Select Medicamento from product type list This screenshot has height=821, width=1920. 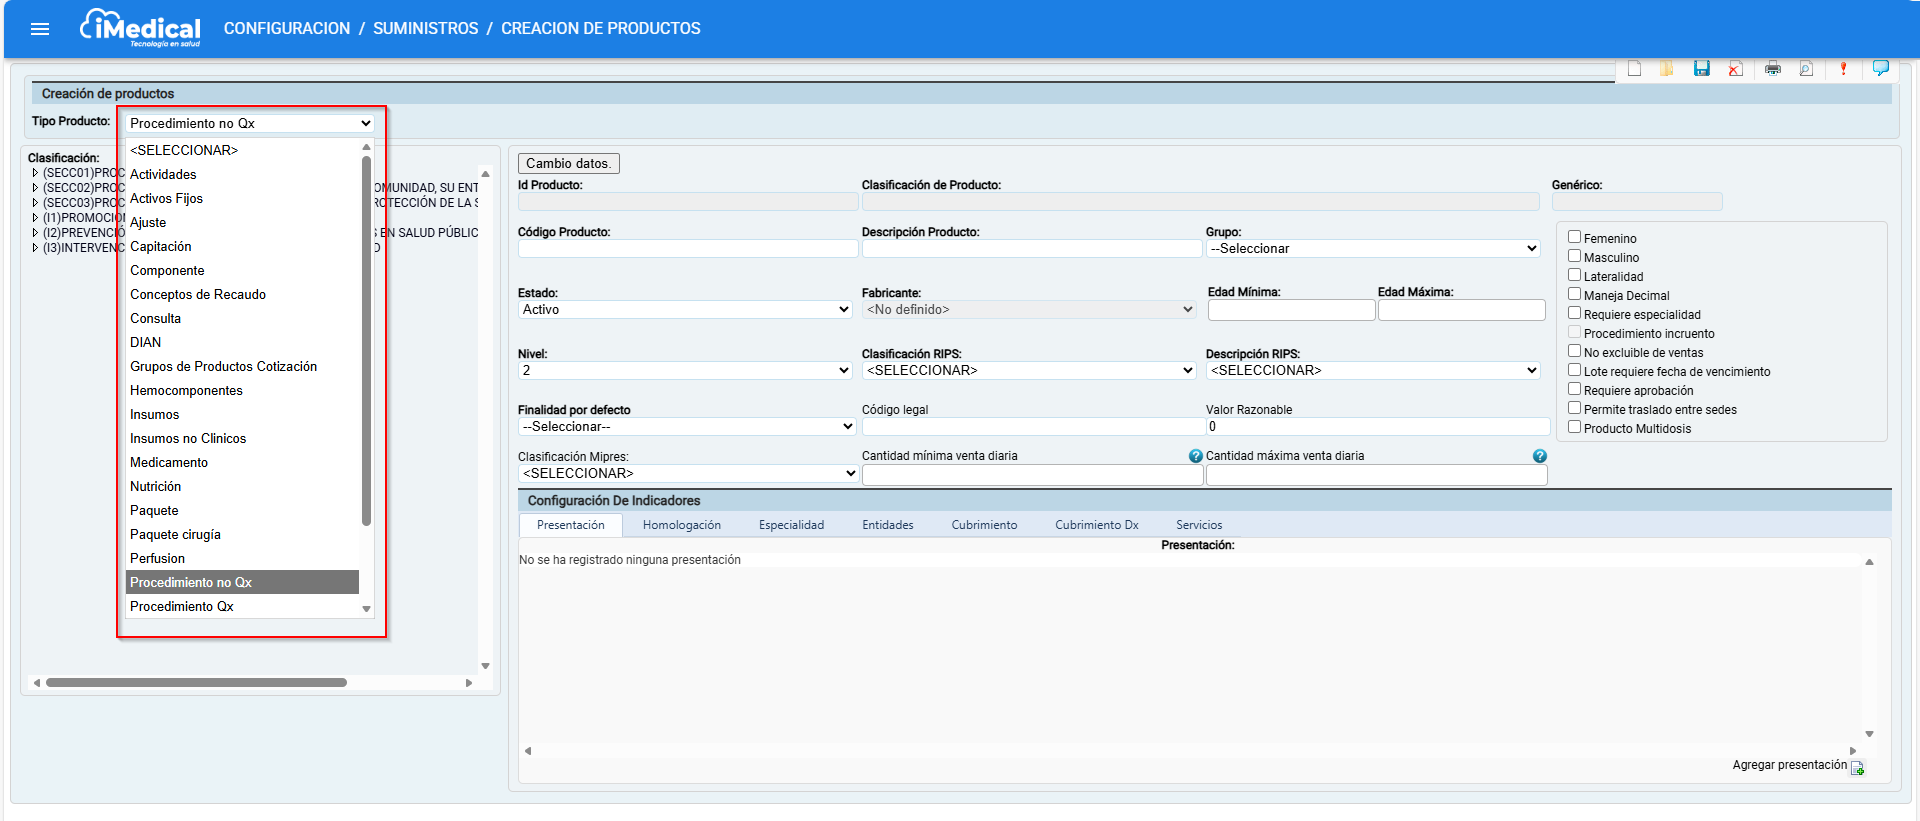pos(169,462)
